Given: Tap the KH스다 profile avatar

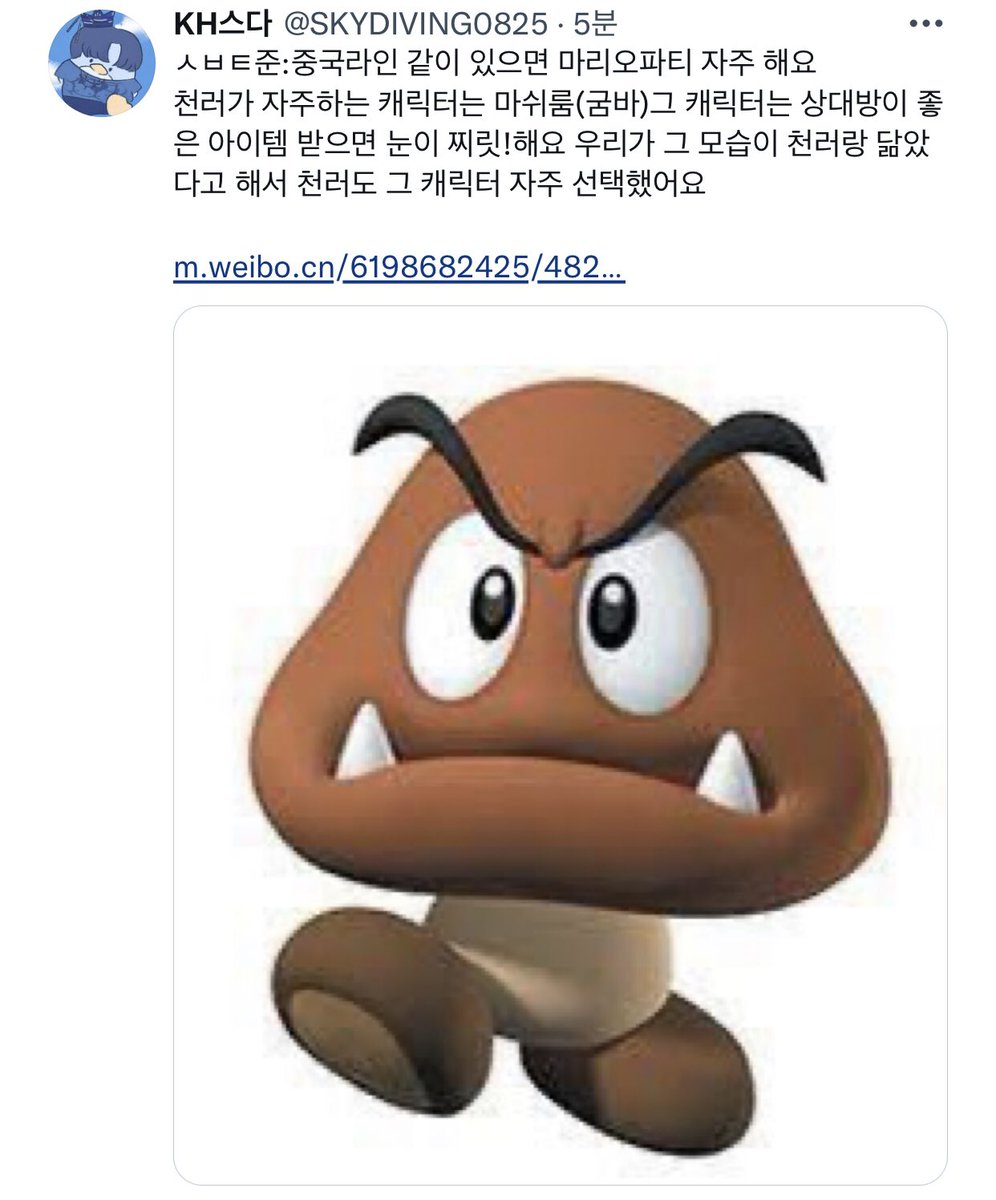Looking at the screenshot, I should pyautogui.click(x=99, y=64).
